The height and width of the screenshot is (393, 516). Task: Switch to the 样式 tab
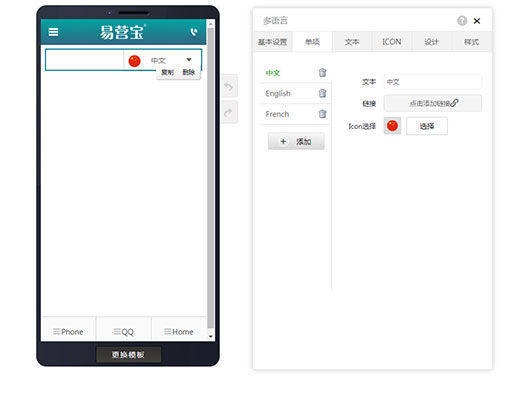(471, 42)
